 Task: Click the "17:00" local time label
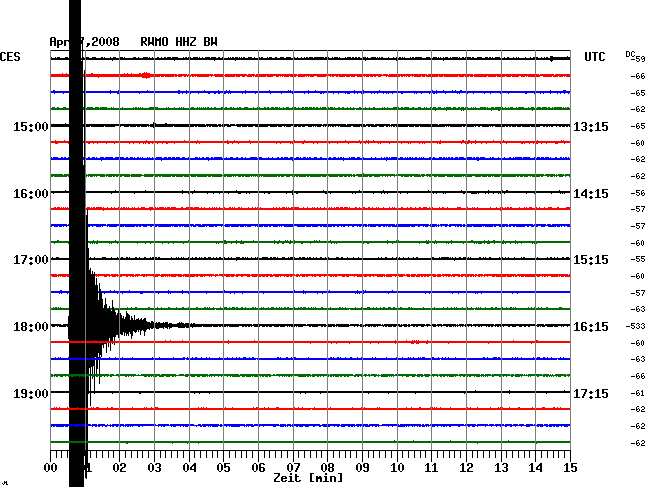tap(31, 260)
